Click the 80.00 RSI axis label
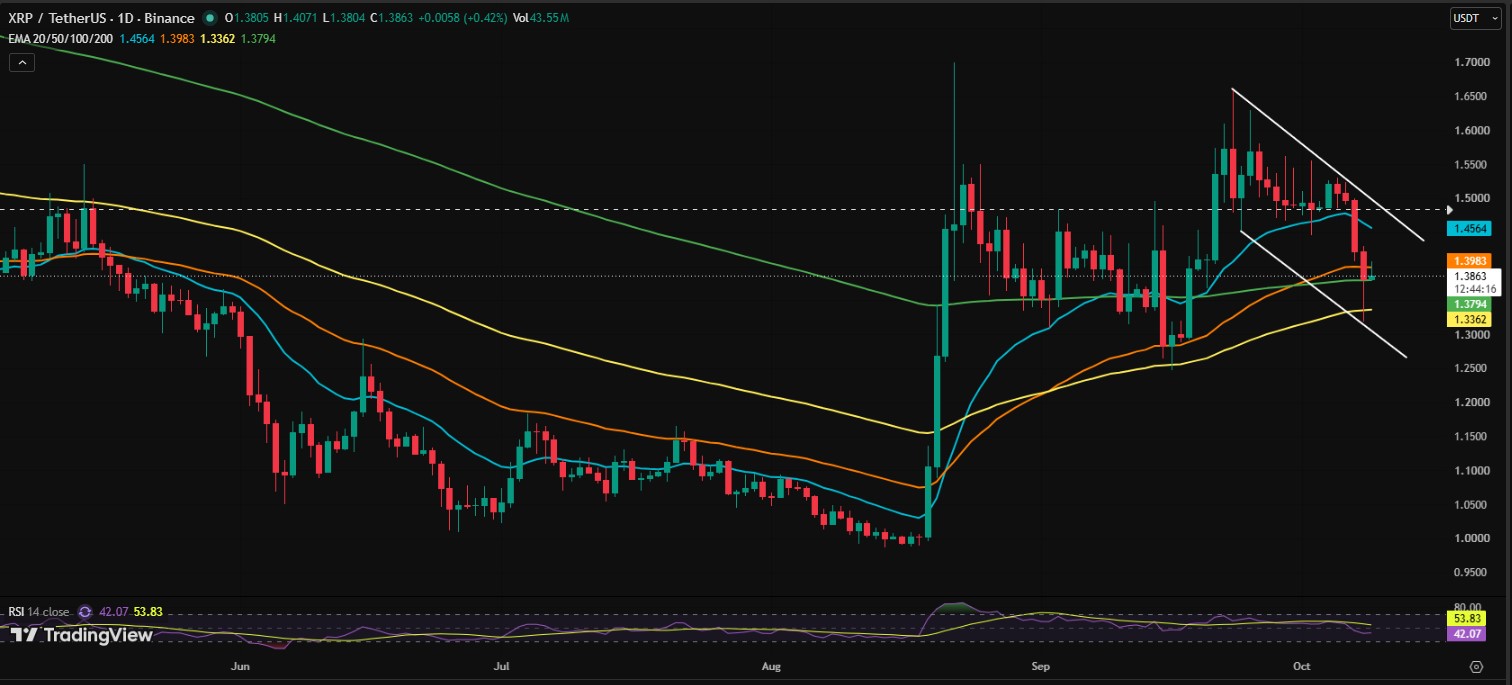Image resolution: width=1512 pixels, height=685 pixels. (1469, 606)
